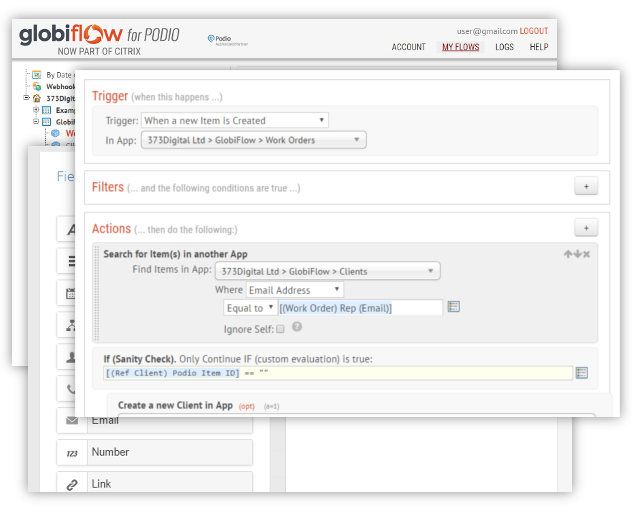
Task: Open the In App dropdown for Work Orders
Action: 254,140
